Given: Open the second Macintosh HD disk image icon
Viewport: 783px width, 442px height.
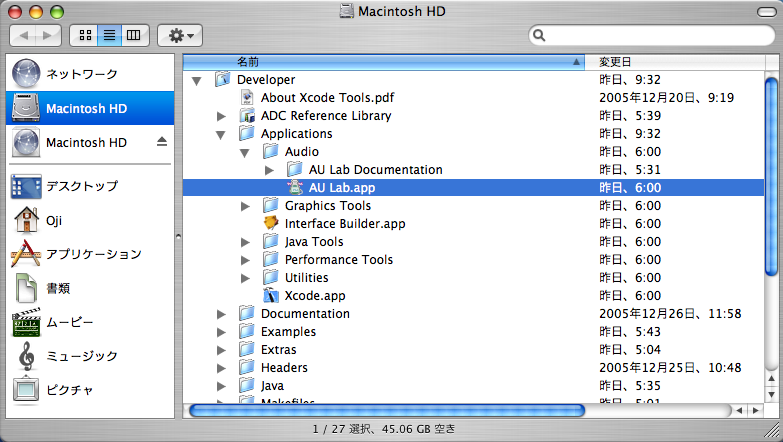Looking at the screenshot, I should click(26, 142).
